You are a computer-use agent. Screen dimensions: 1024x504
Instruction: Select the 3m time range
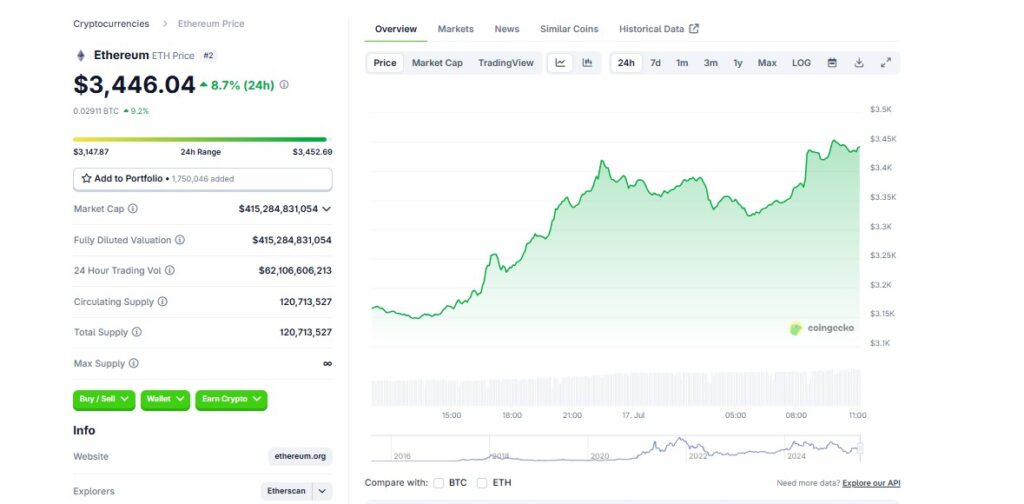[711, 63]
